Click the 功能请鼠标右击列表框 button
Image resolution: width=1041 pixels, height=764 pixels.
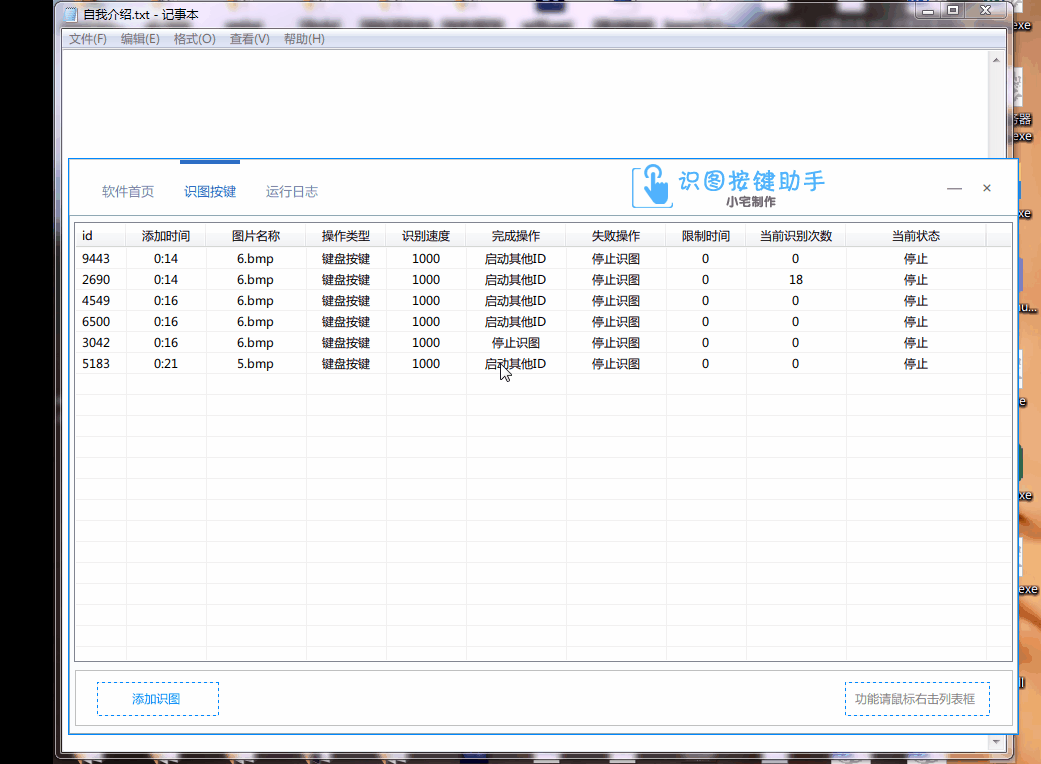tap(916, 698)
